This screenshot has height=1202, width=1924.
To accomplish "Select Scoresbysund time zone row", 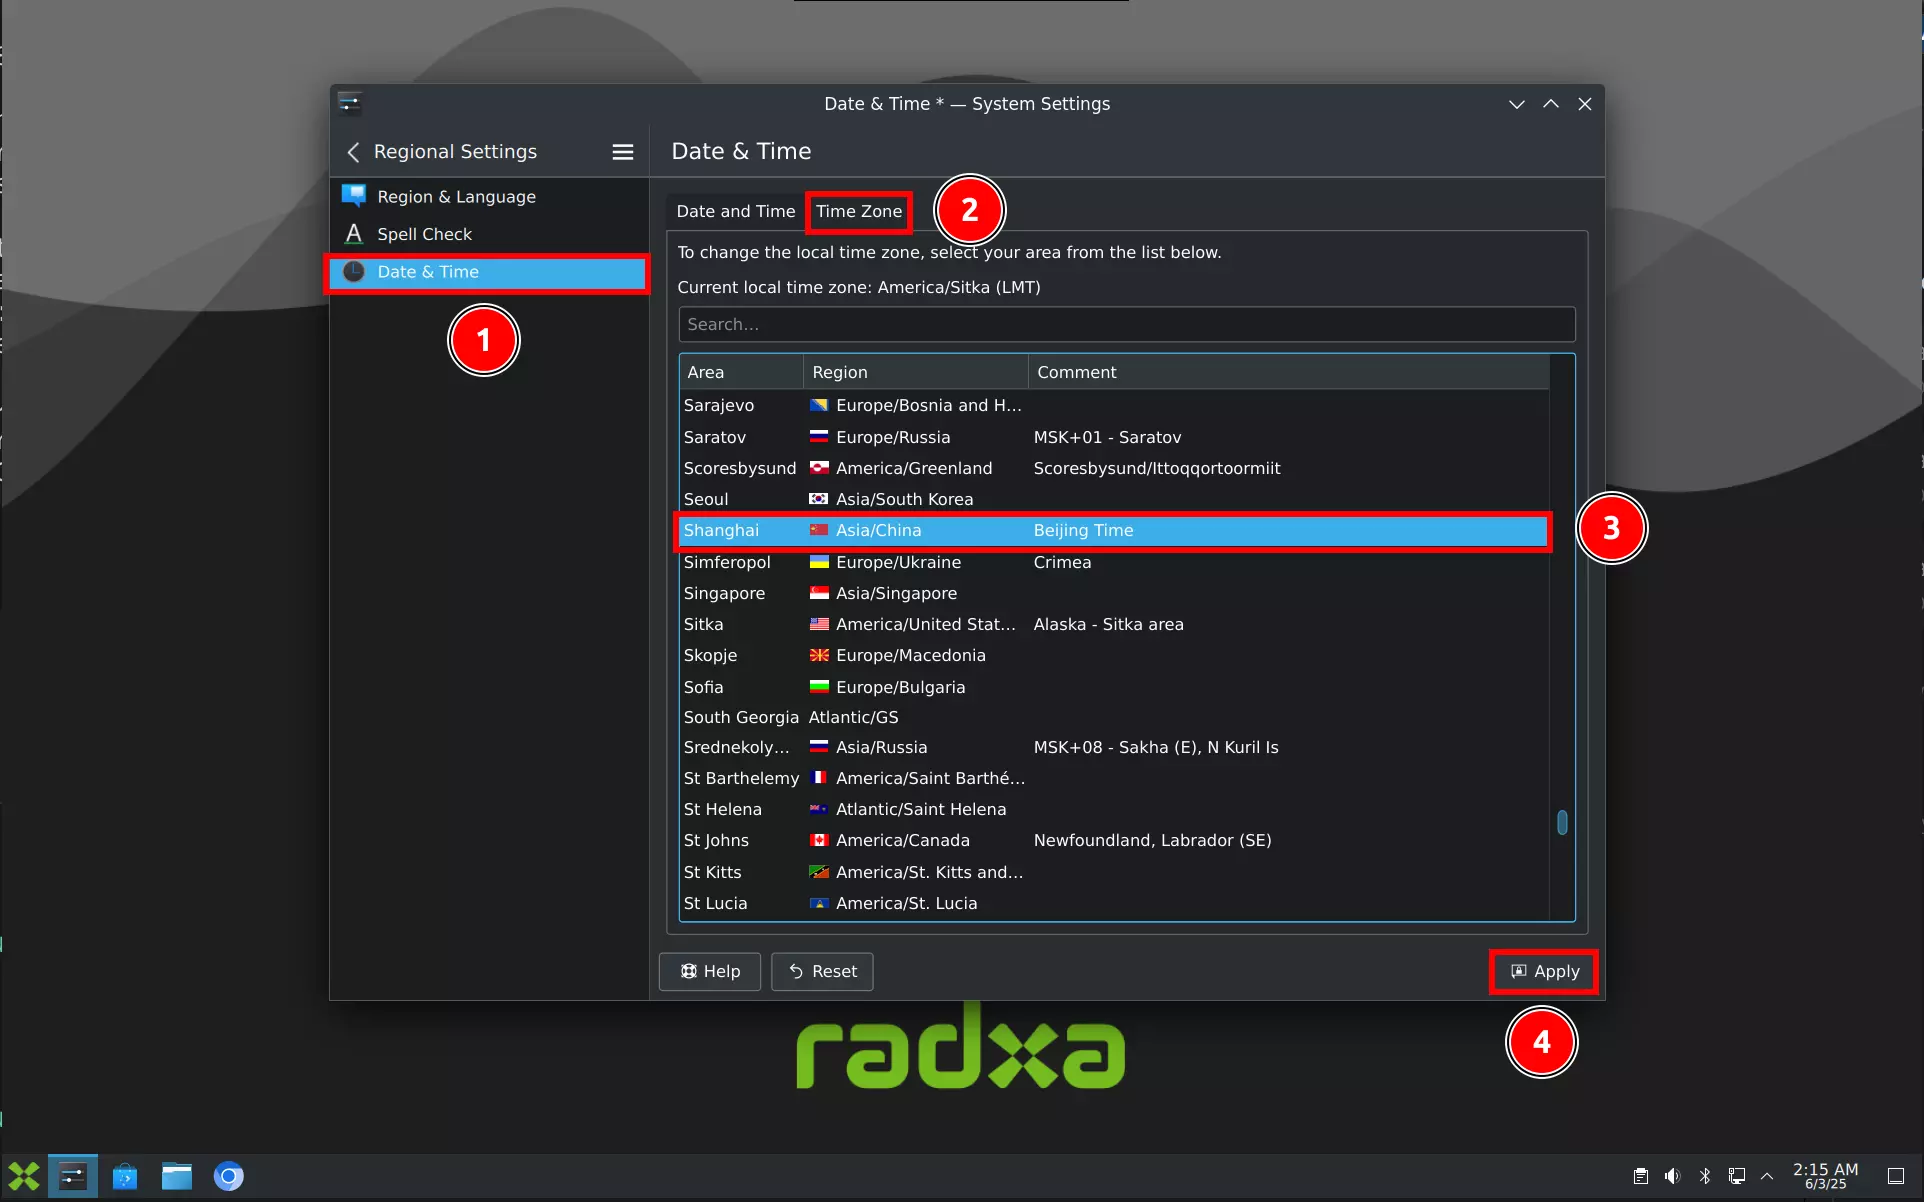I will [1114, 468].
